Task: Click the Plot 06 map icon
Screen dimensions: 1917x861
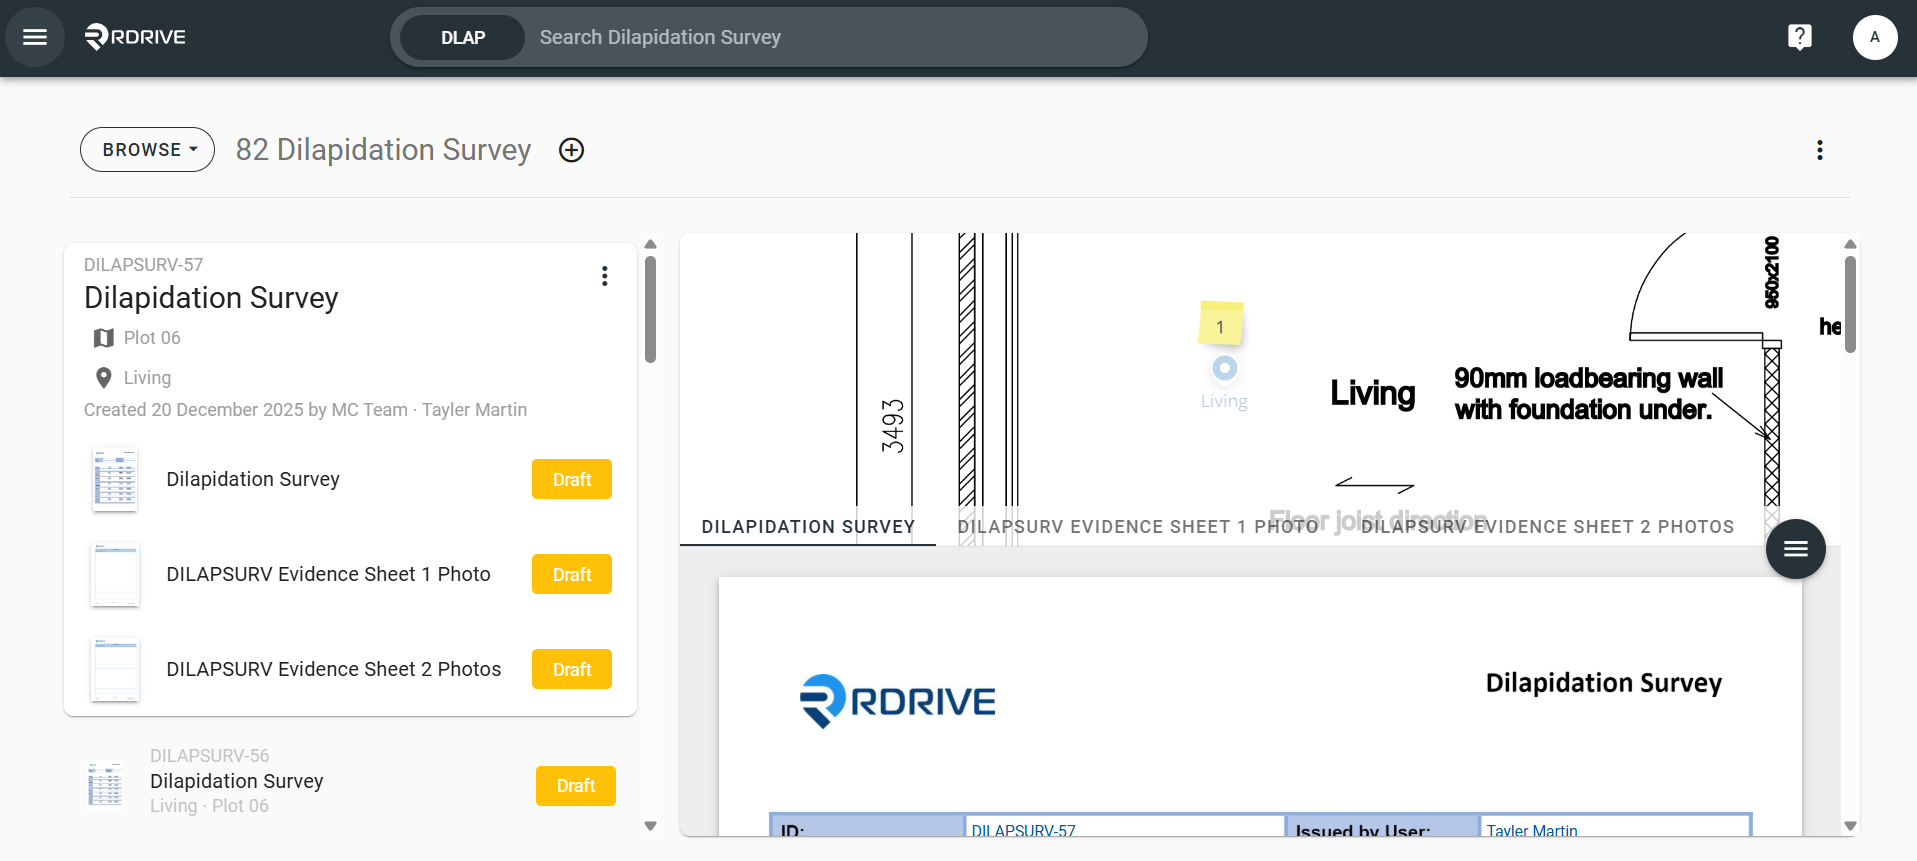Action: pyautogui.click(x=103, y=338)
